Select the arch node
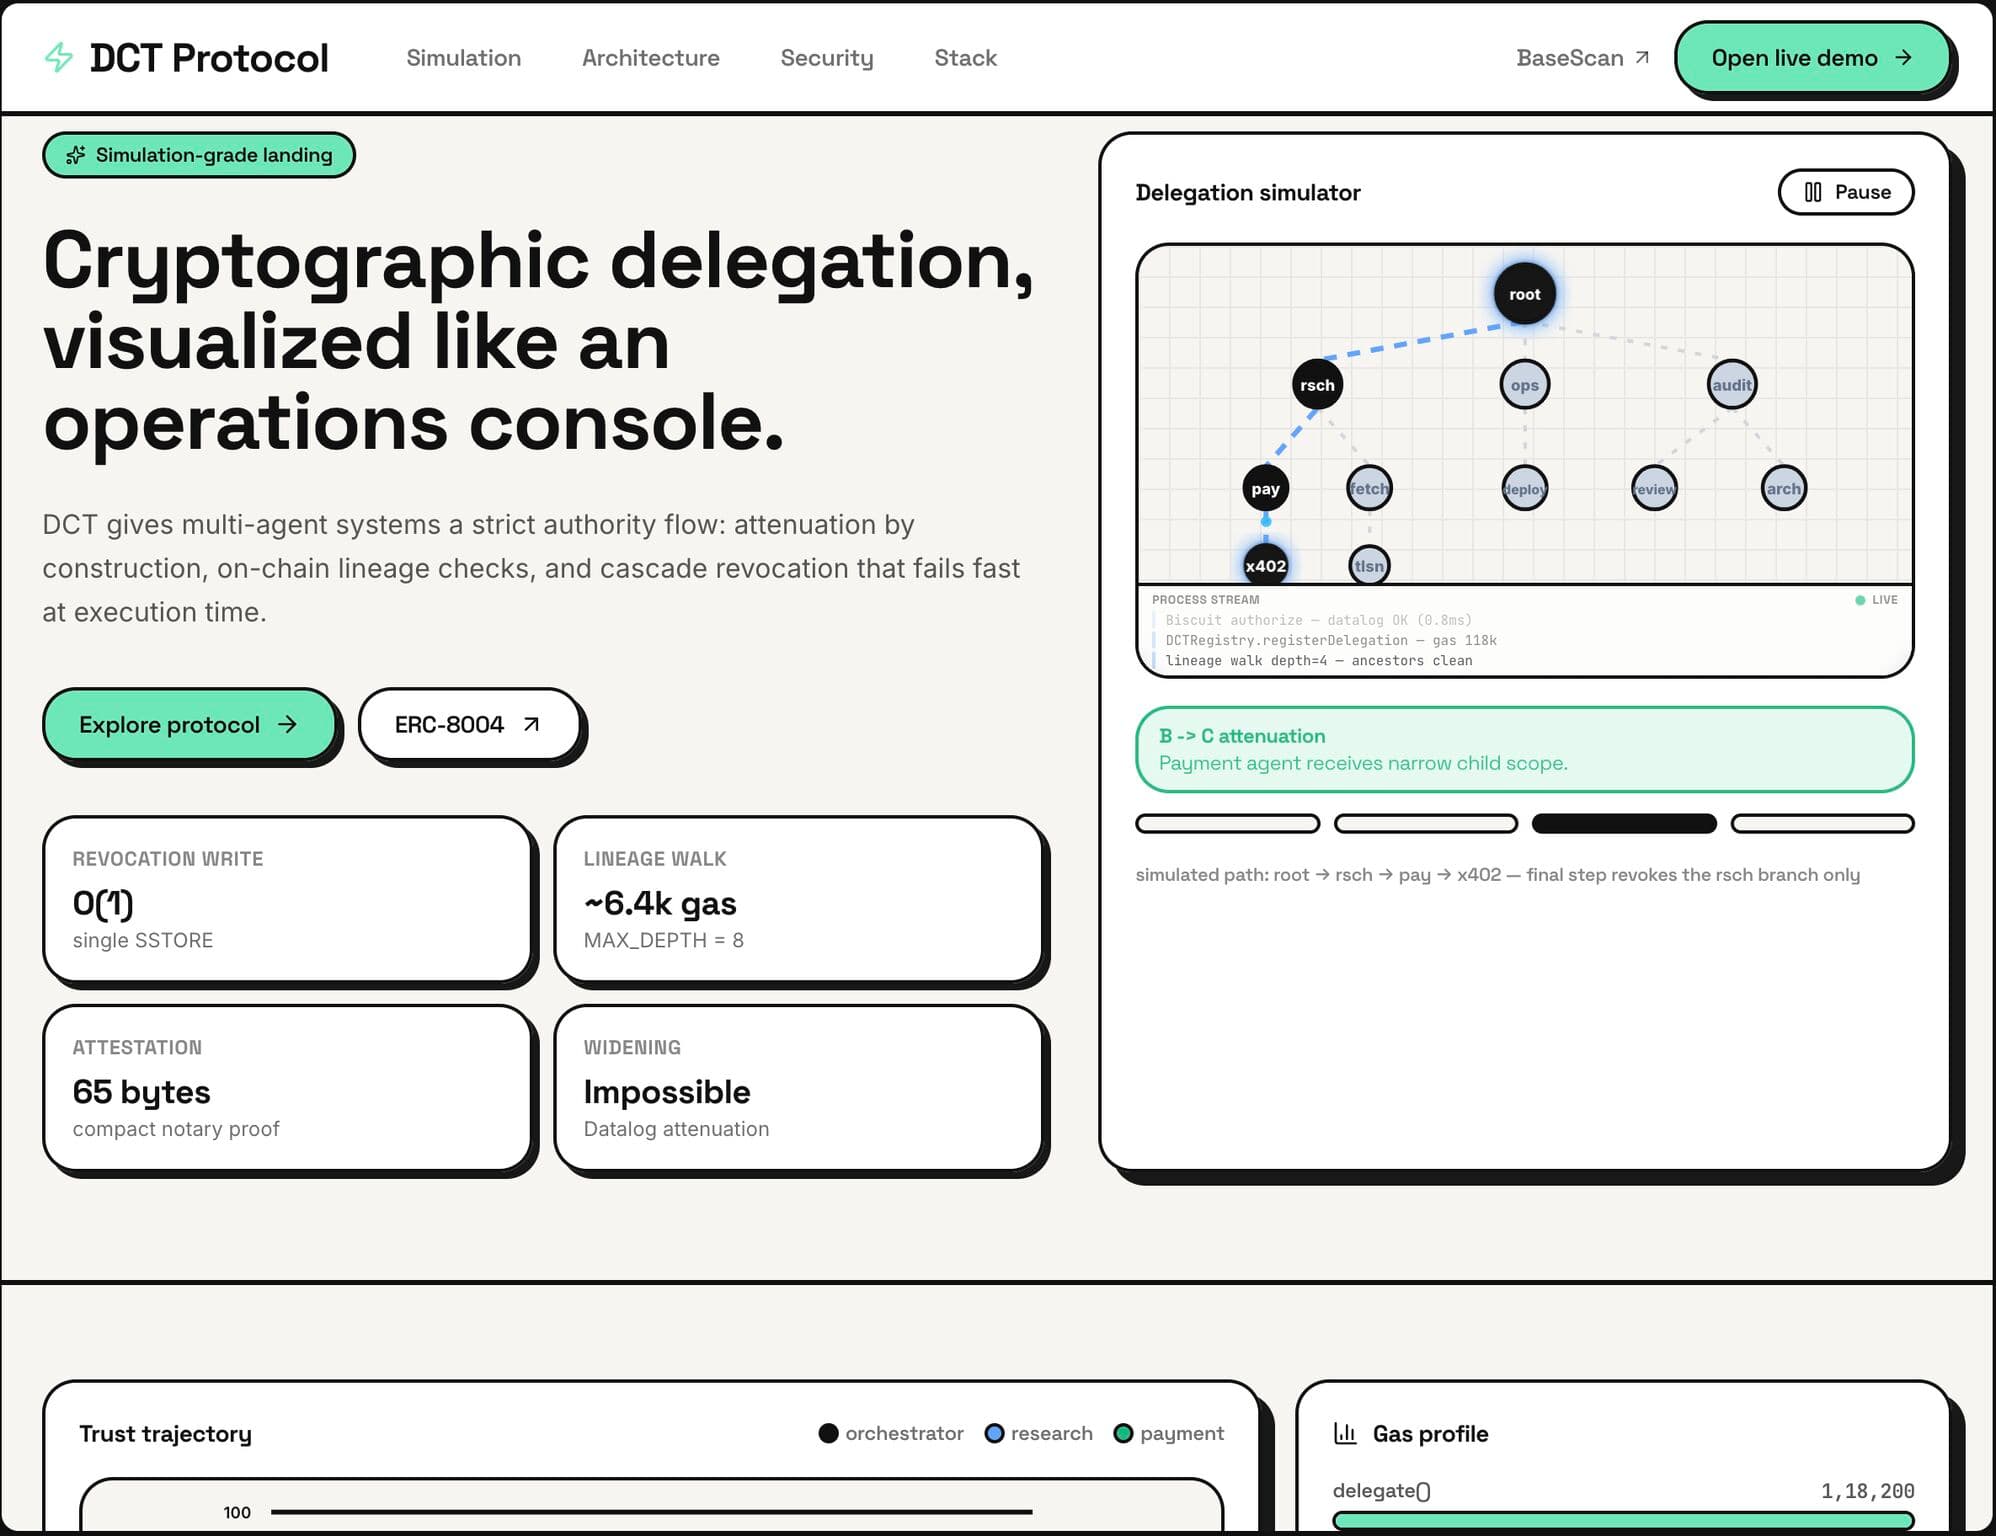 tap(1783, 489)
